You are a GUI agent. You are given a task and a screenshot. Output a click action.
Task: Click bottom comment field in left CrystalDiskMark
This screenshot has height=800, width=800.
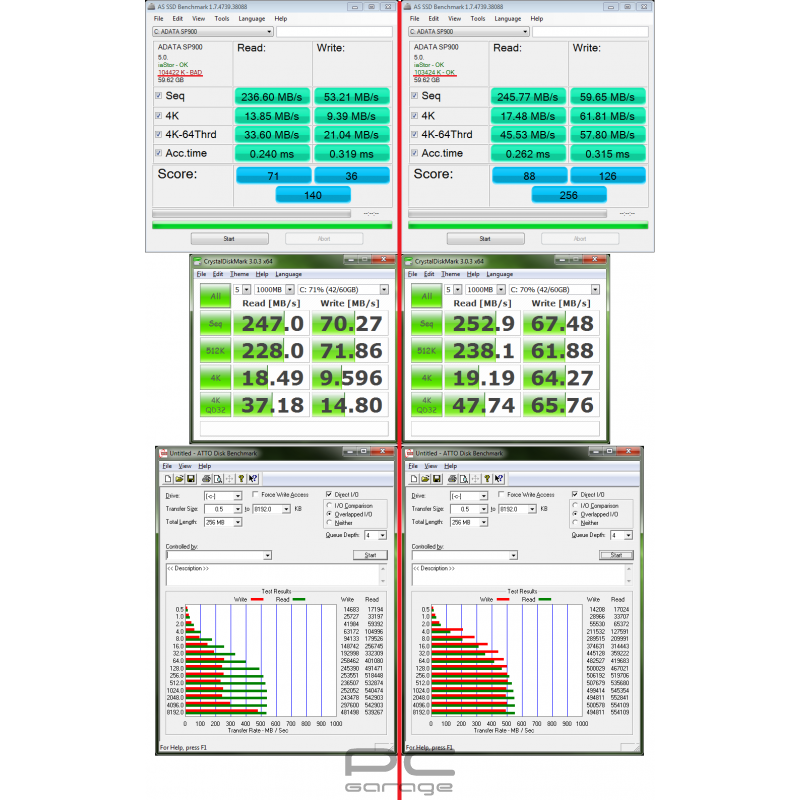(x=294, y=429)
